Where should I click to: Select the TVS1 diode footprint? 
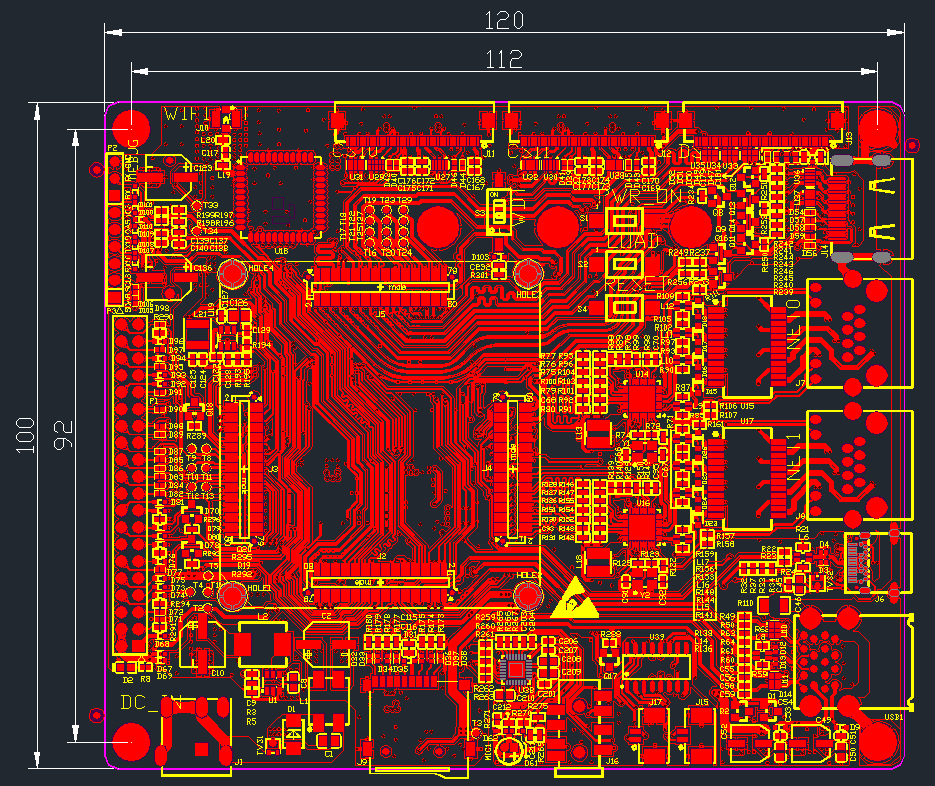(272, 745)
